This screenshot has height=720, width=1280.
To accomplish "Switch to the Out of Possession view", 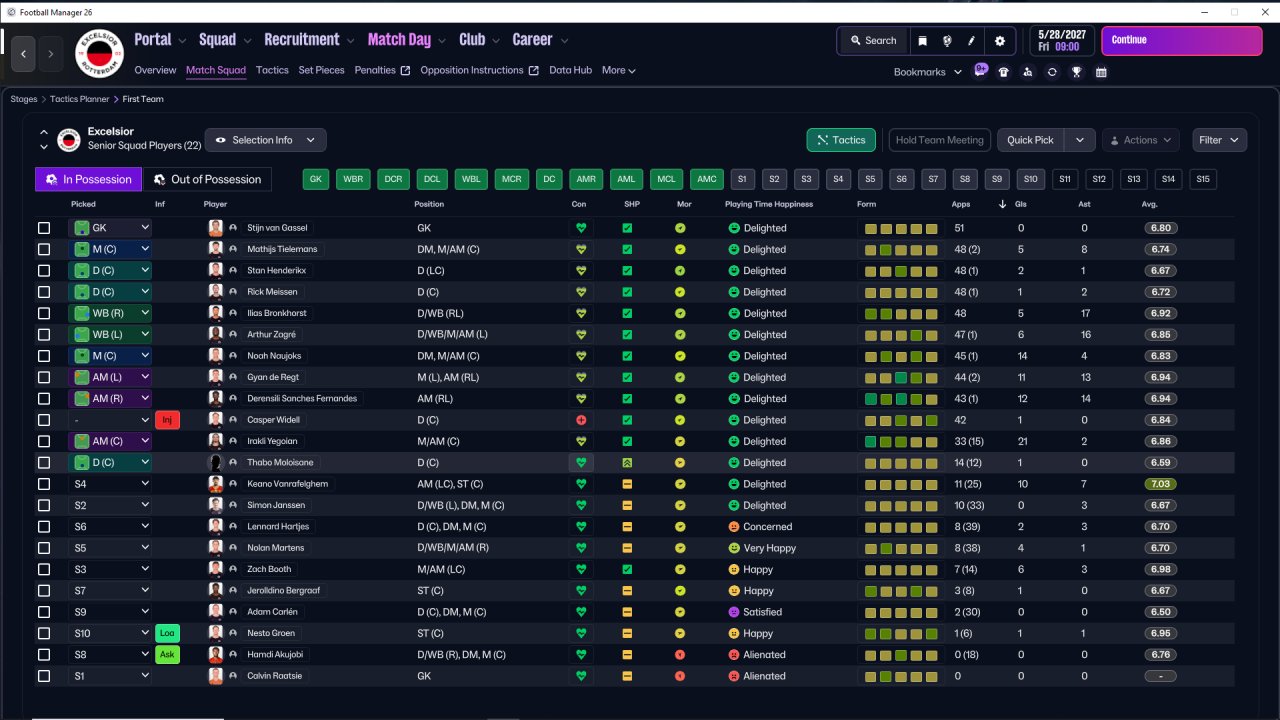I will point(207,179).
